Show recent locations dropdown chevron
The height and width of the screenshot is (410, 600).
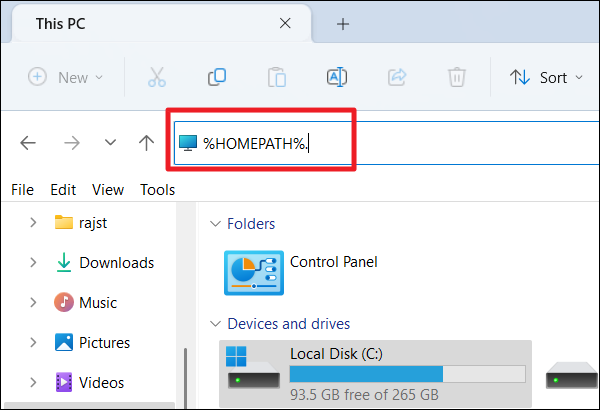coord(110,143)
